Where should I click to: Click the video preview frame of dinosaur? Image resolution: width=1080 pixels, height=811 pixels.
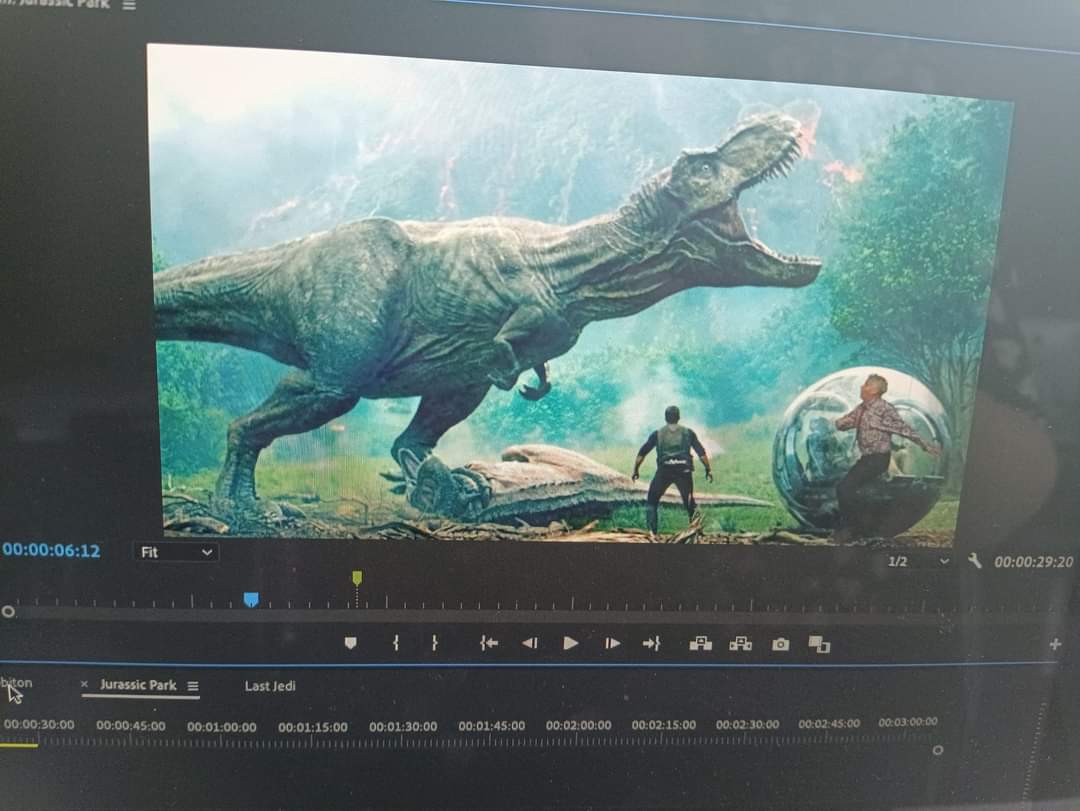click(x=572, y=296)
